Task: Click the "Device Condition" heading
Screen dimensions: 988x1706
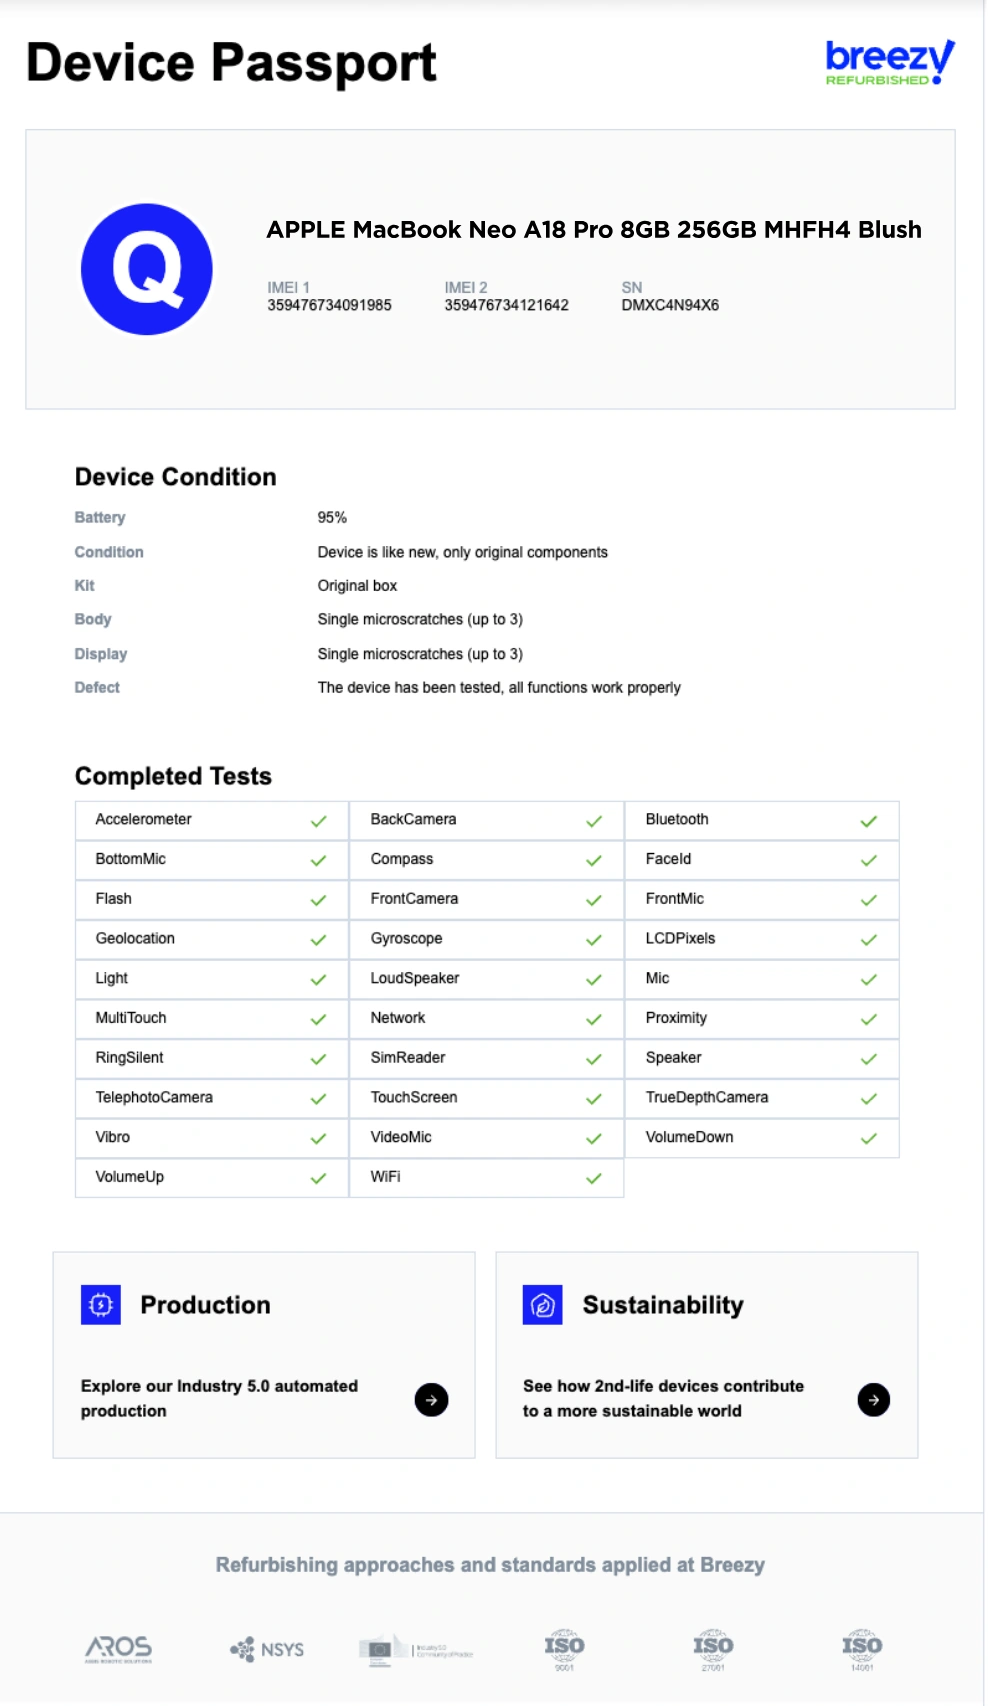Action: pos(175,477)
